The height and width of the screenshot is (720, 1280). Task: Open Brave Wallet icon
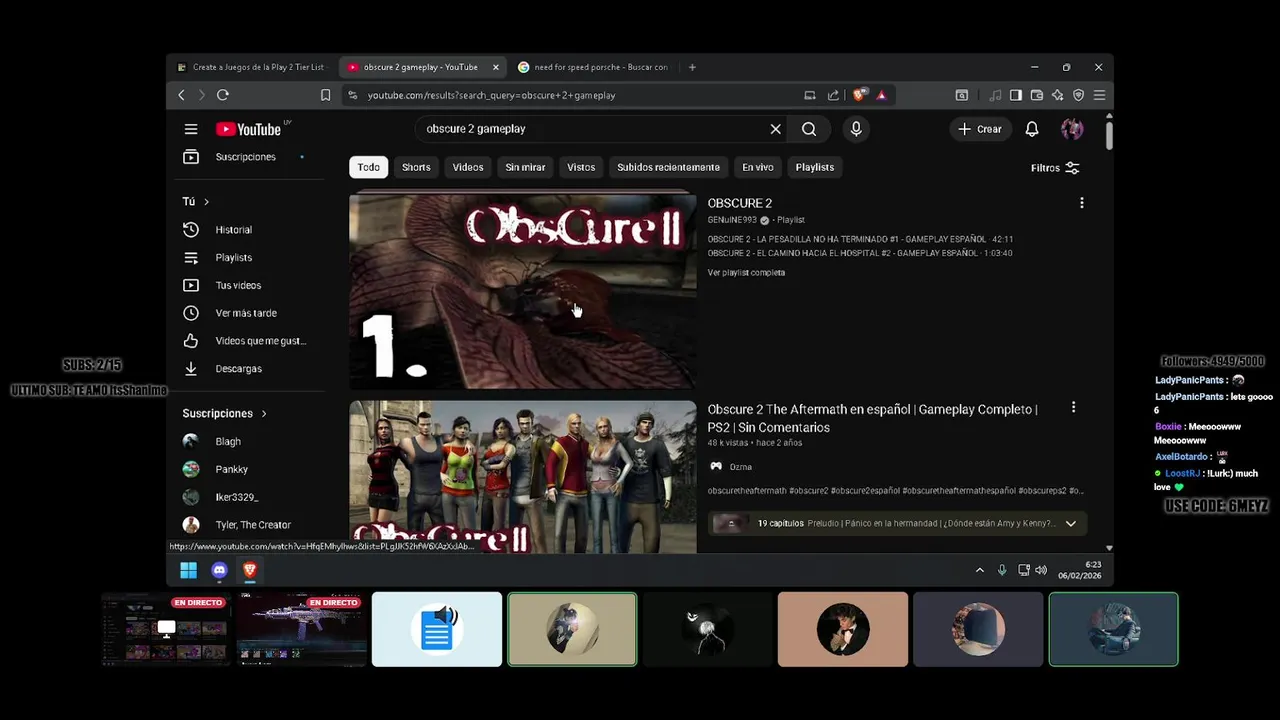point(1037,95)
